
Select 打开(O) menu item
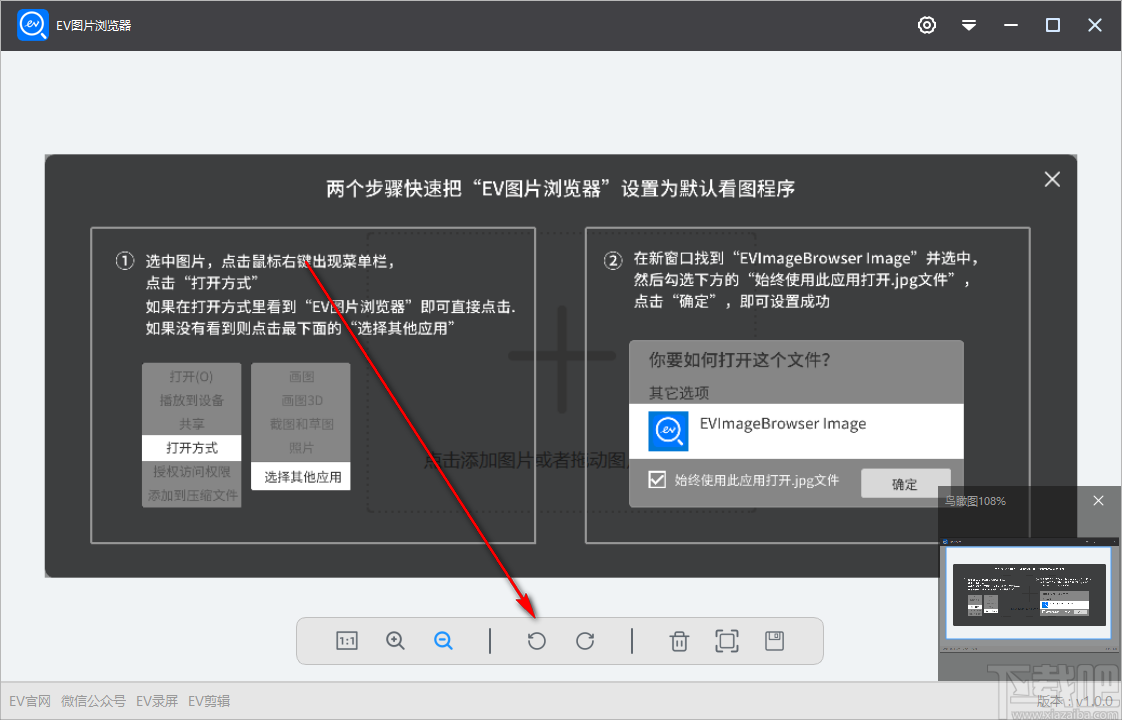click(191, 376)
